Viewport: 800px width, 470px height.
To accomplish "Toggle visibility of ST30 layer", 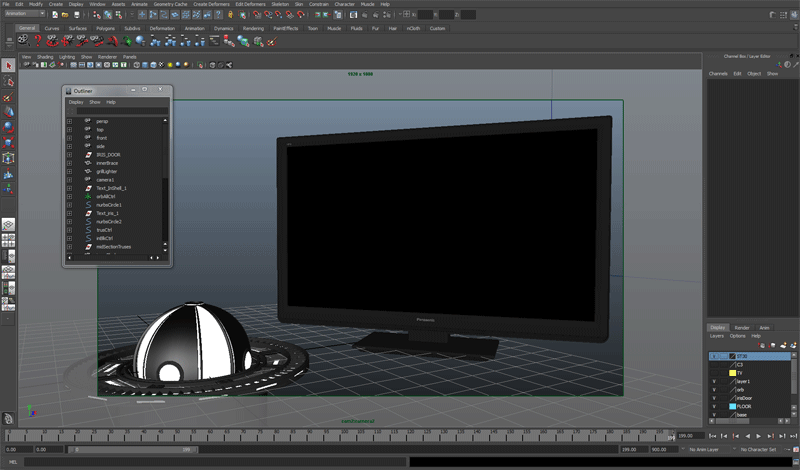I will 714,356.
